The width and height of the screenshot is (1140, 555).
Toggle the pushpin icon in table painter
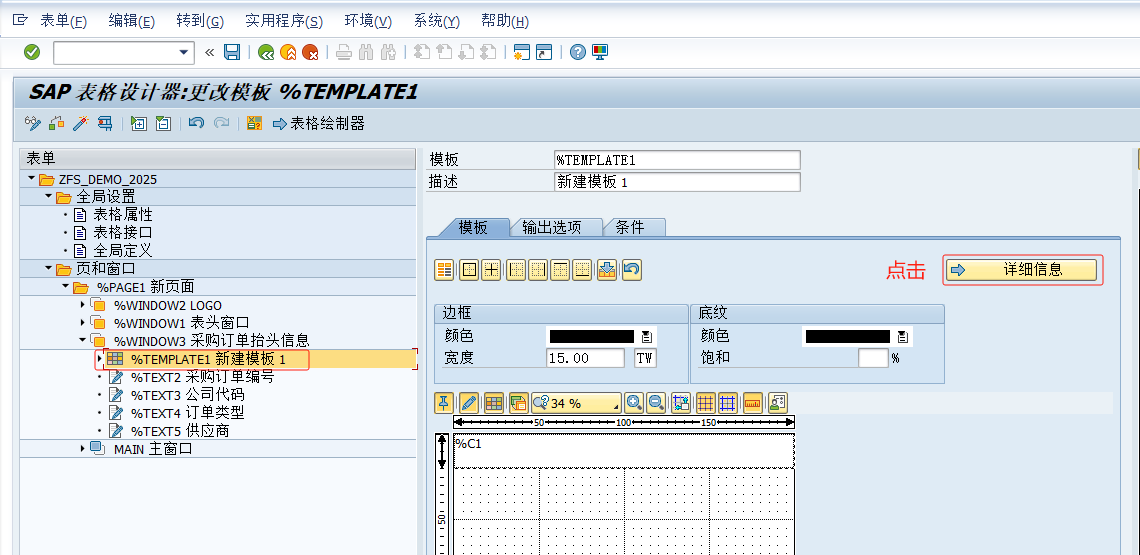pos(444,402)
